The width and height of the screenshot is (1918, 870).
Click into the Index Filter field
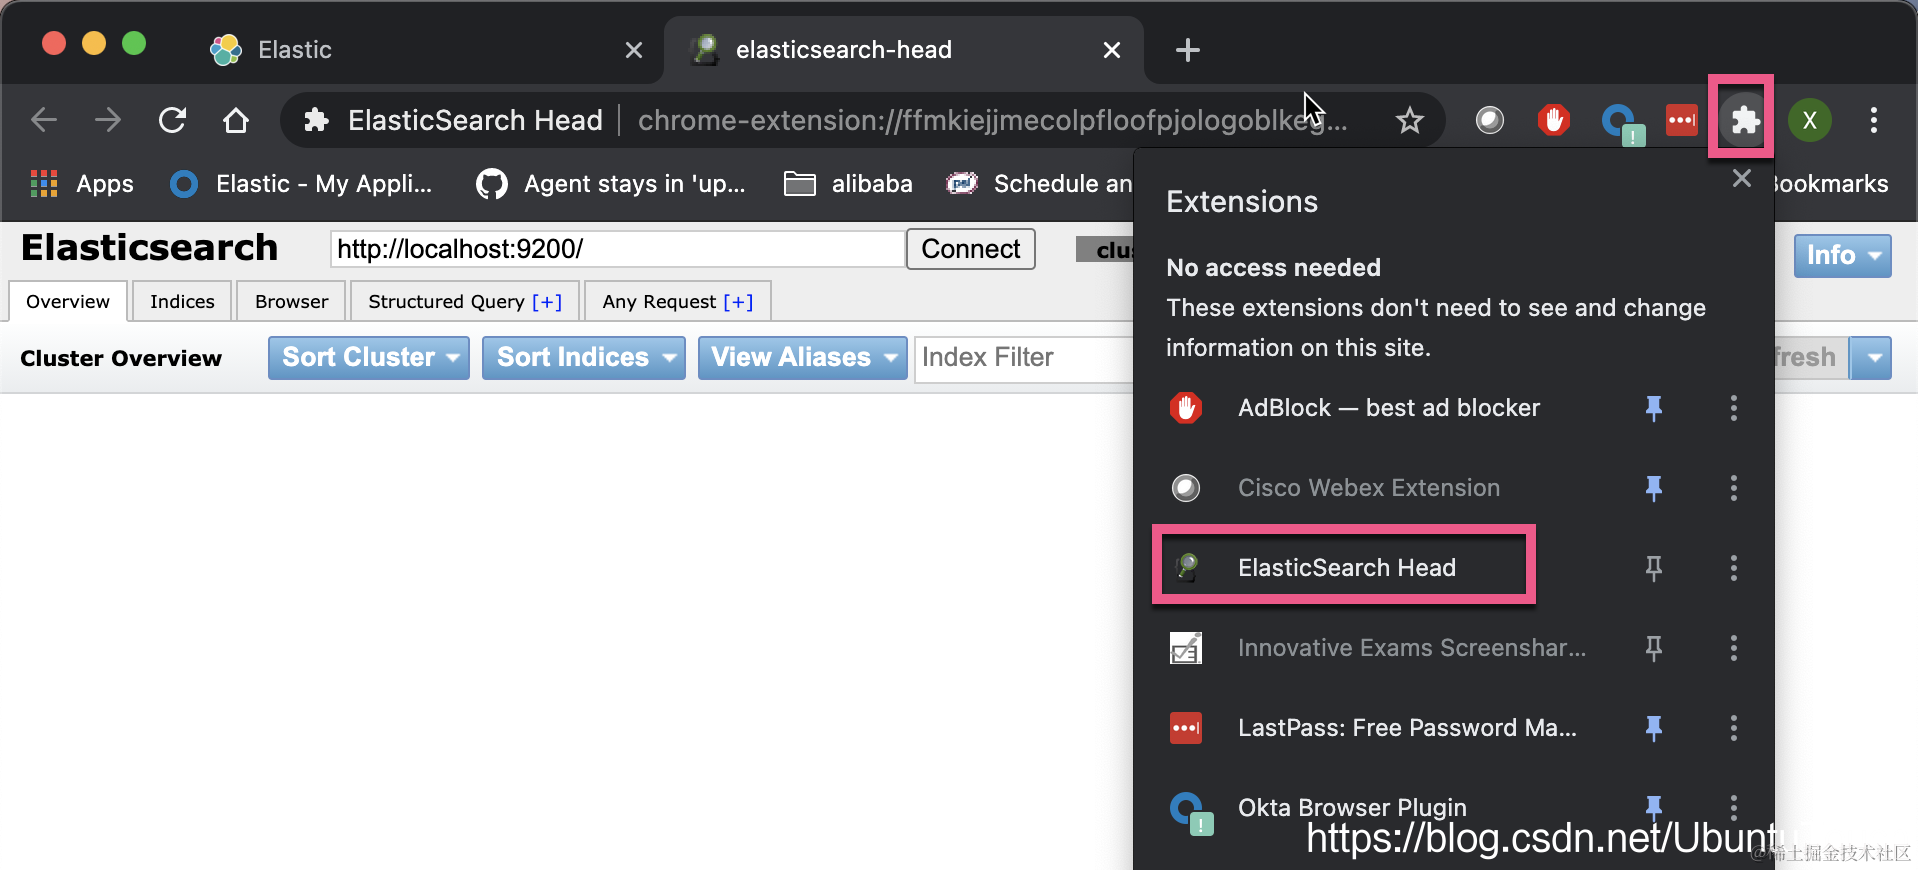tap(1024, 357)
